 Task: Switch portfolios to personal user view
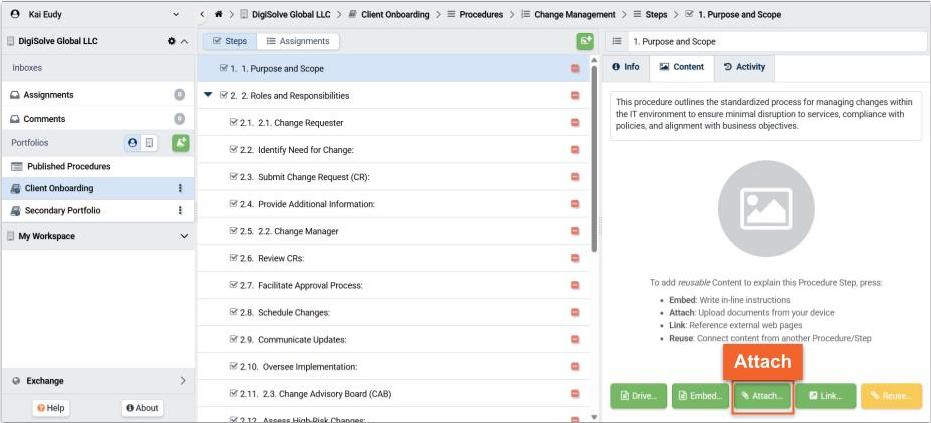[x=134, y=143]
